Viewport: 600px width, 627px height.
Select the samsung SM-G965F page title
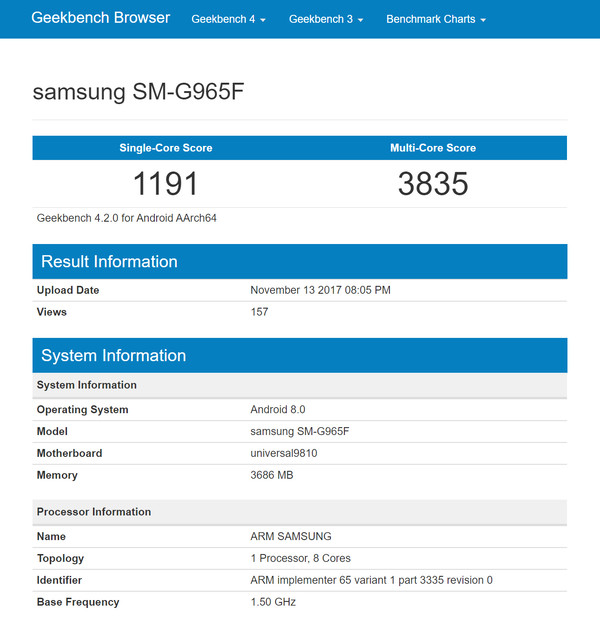point(138,92)
